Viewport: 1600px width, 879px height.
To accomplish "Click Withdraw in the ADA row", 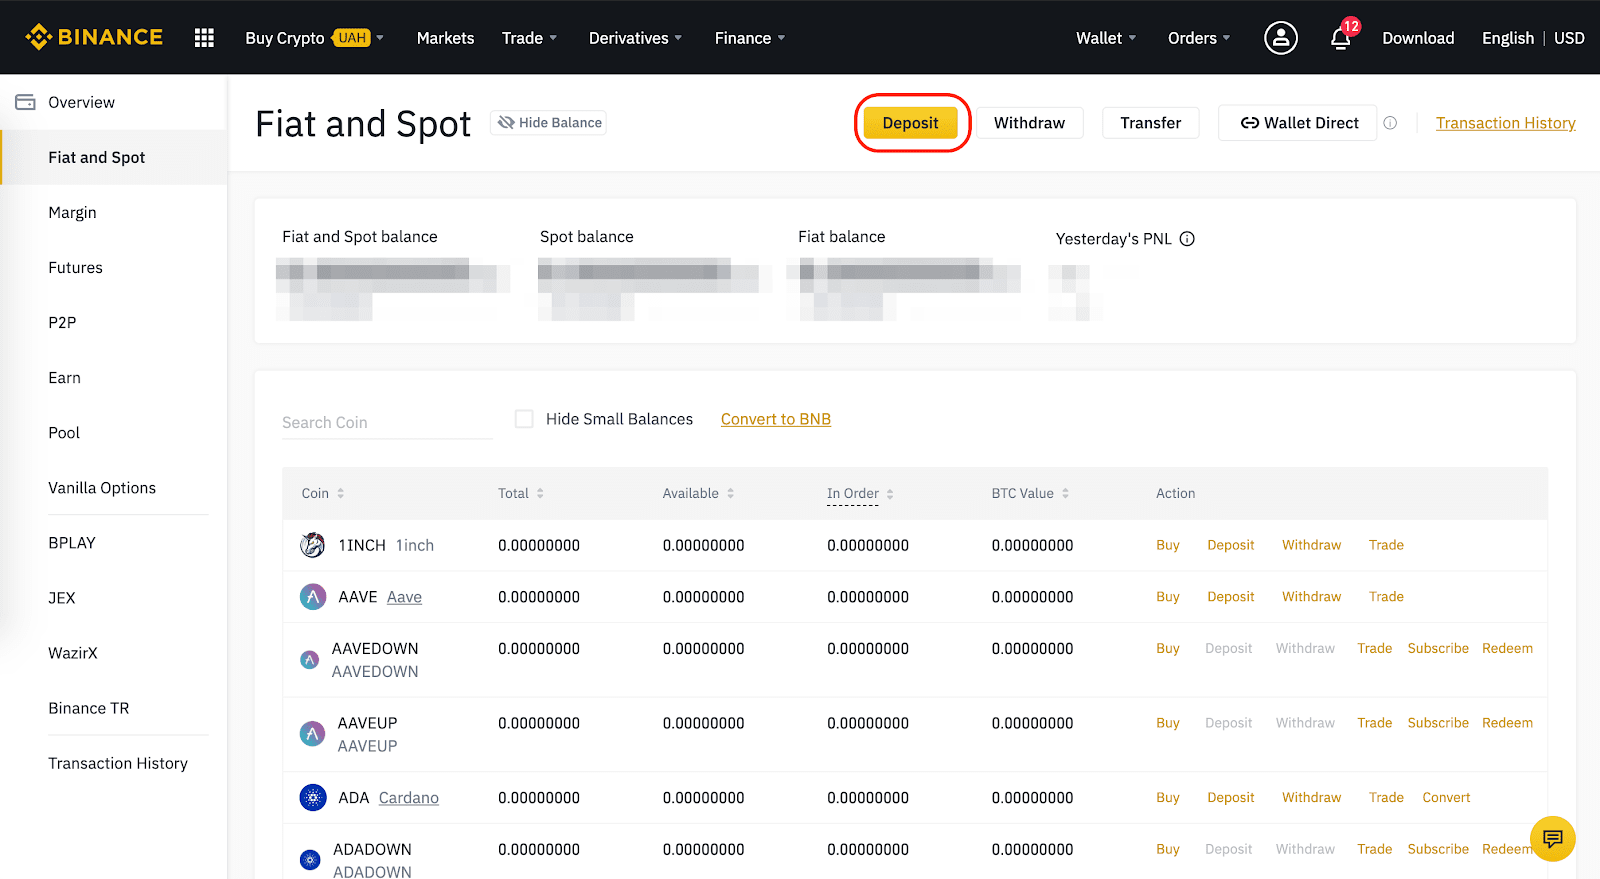I will tap(1312, 798).
